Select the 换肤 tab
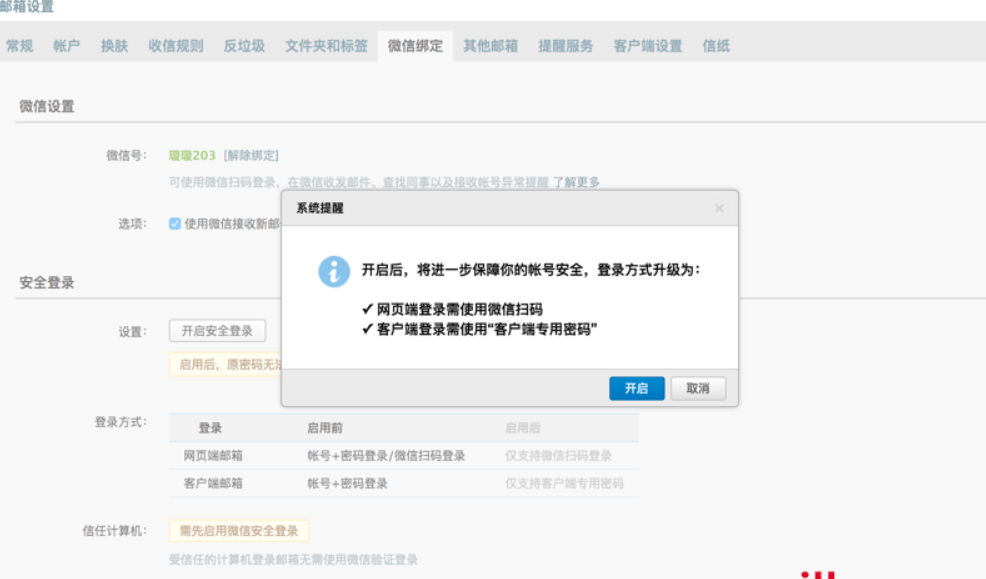Screen dimensions: 986x579 coord(113,45)
